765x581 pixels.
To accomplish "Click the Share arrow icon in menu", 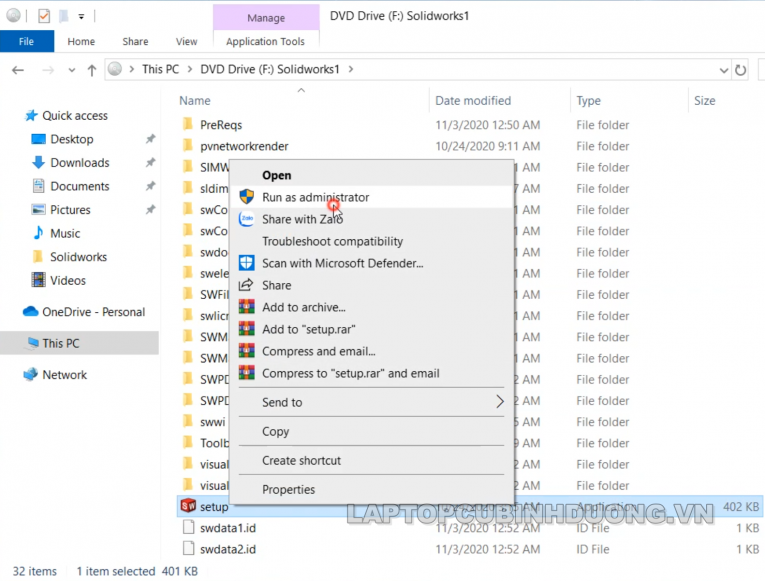I will click(x=246, y=285).
